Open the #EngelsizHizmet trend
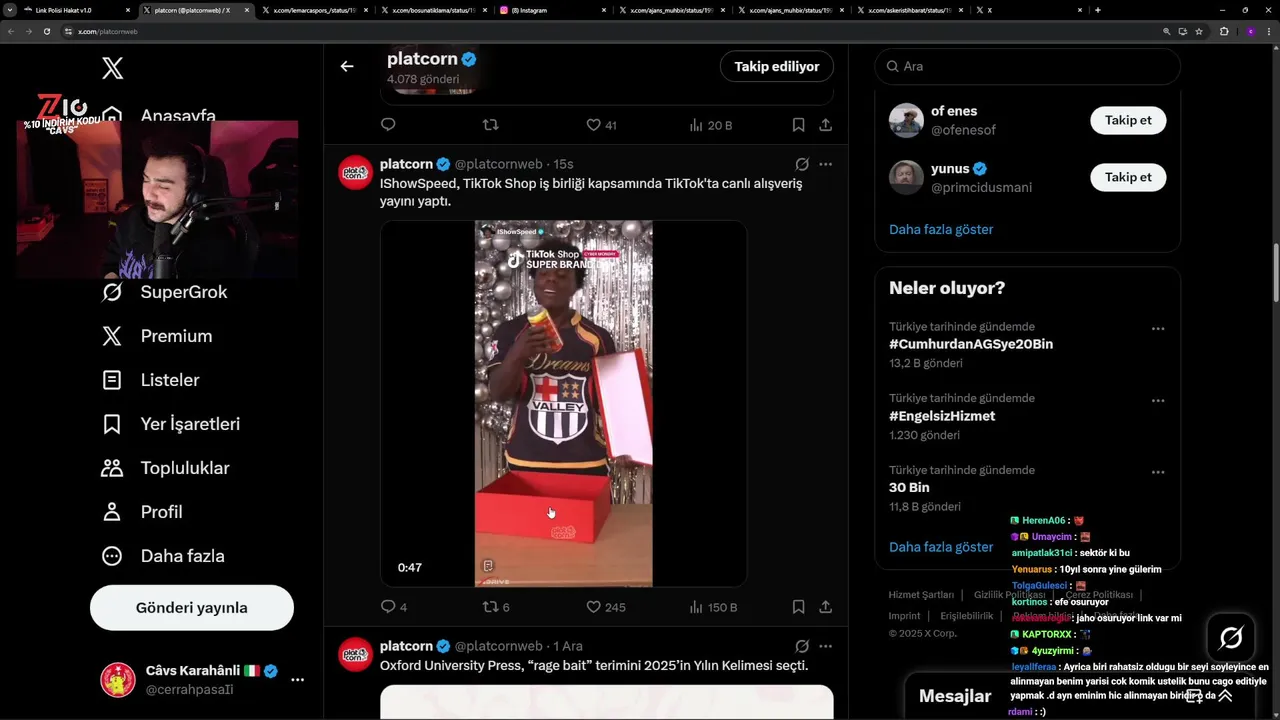The image size is (1280, 720). tap(942, 416)
